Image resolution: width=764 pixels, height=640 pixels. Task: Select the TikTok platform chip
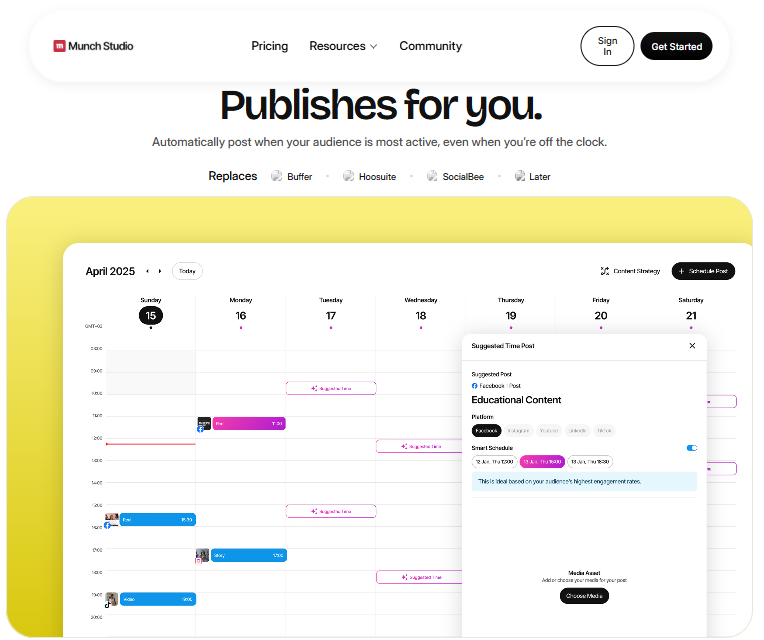click(x=604, y=431)
